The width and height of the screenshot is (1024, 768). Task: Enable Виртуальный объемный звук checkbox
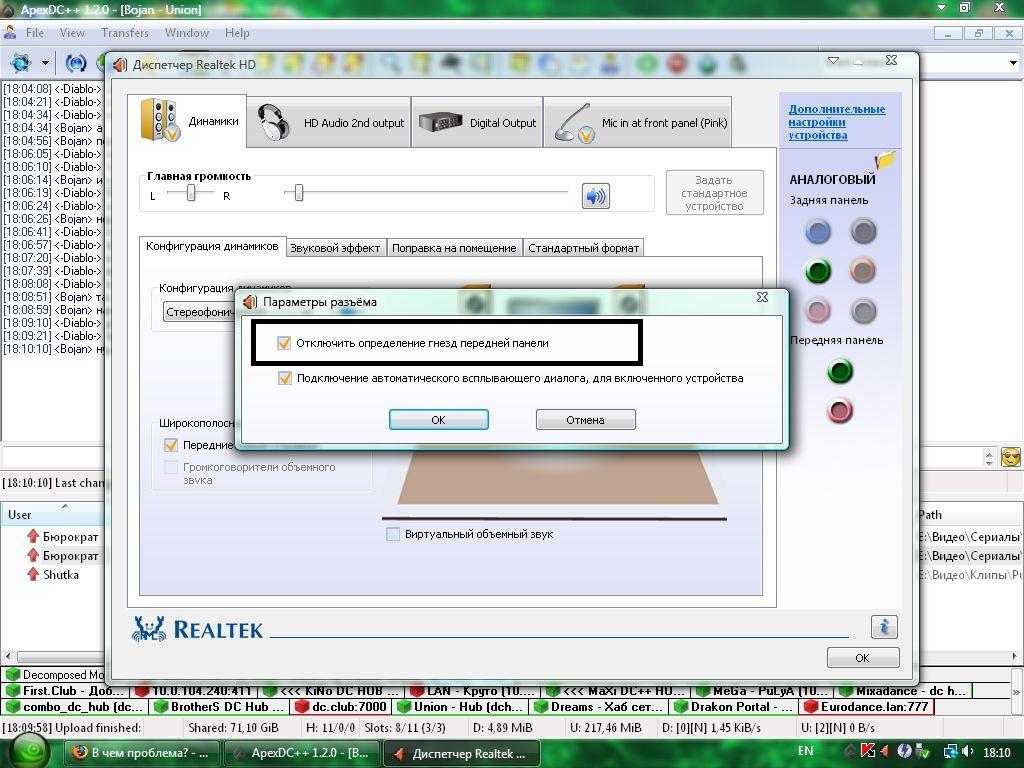click(393, 534)
